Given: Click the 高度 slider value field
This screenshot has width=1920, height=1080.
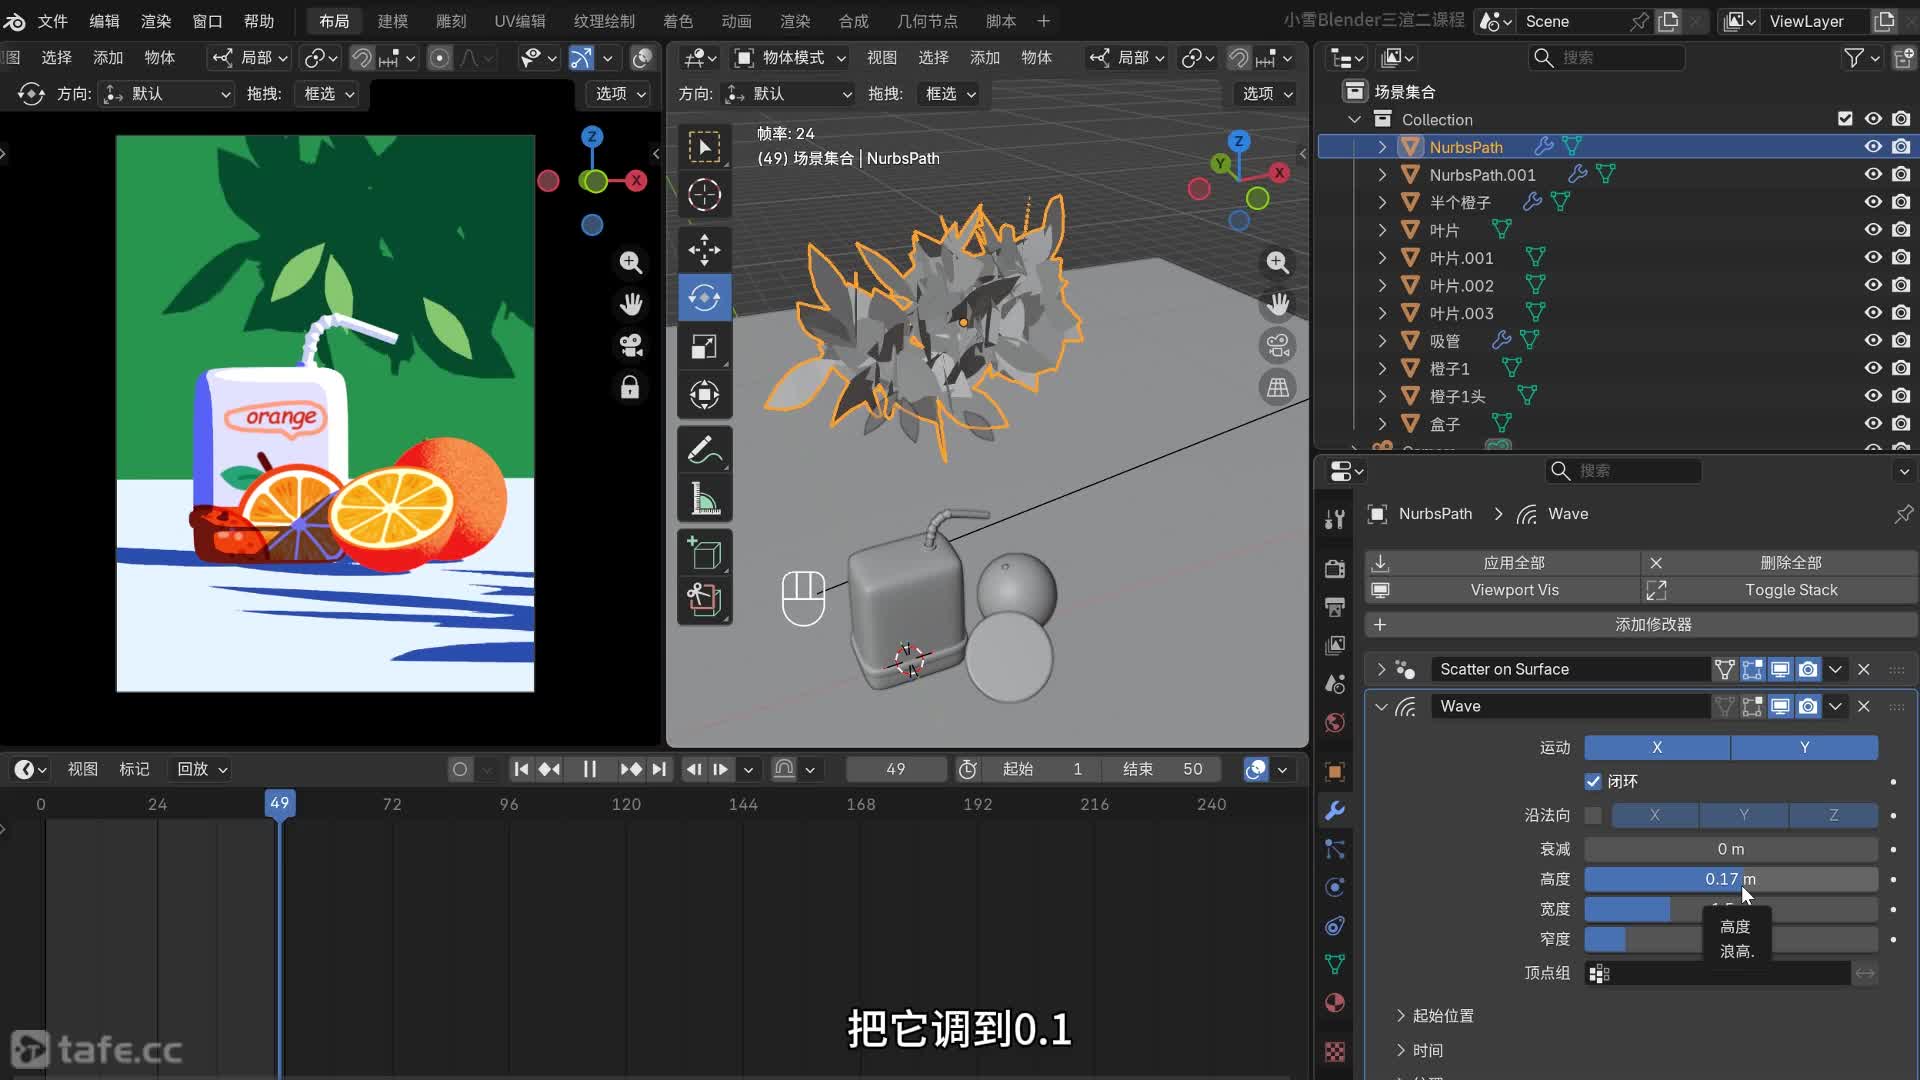Looking at the screenshot, I should (1731, 879).
